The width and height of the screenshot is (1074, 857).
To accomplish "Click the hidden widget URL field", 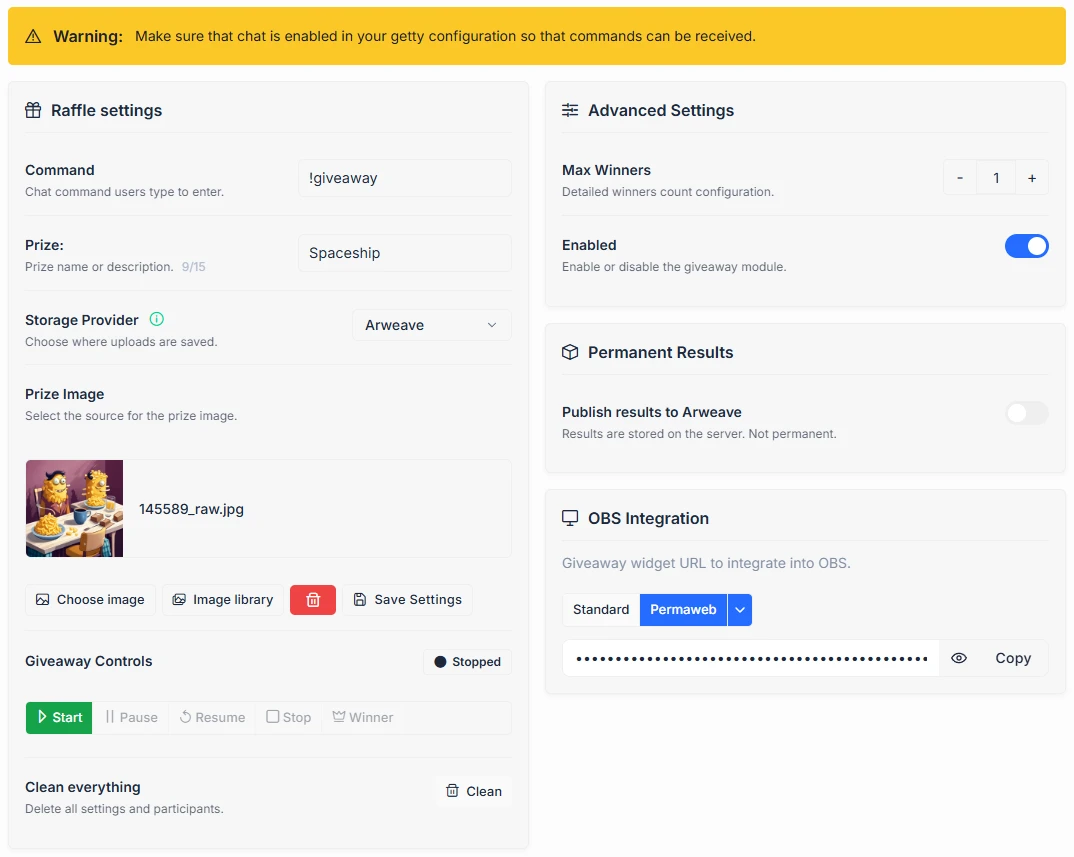I will click(751, 658).
